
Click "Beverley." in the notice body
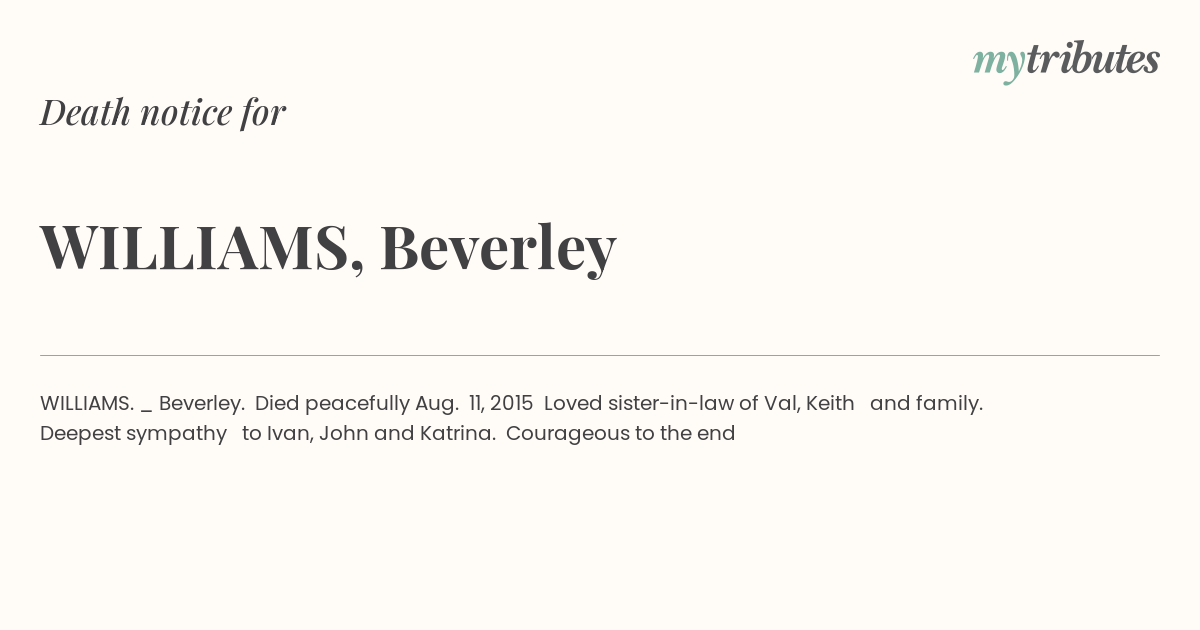(x=202, y=404)
